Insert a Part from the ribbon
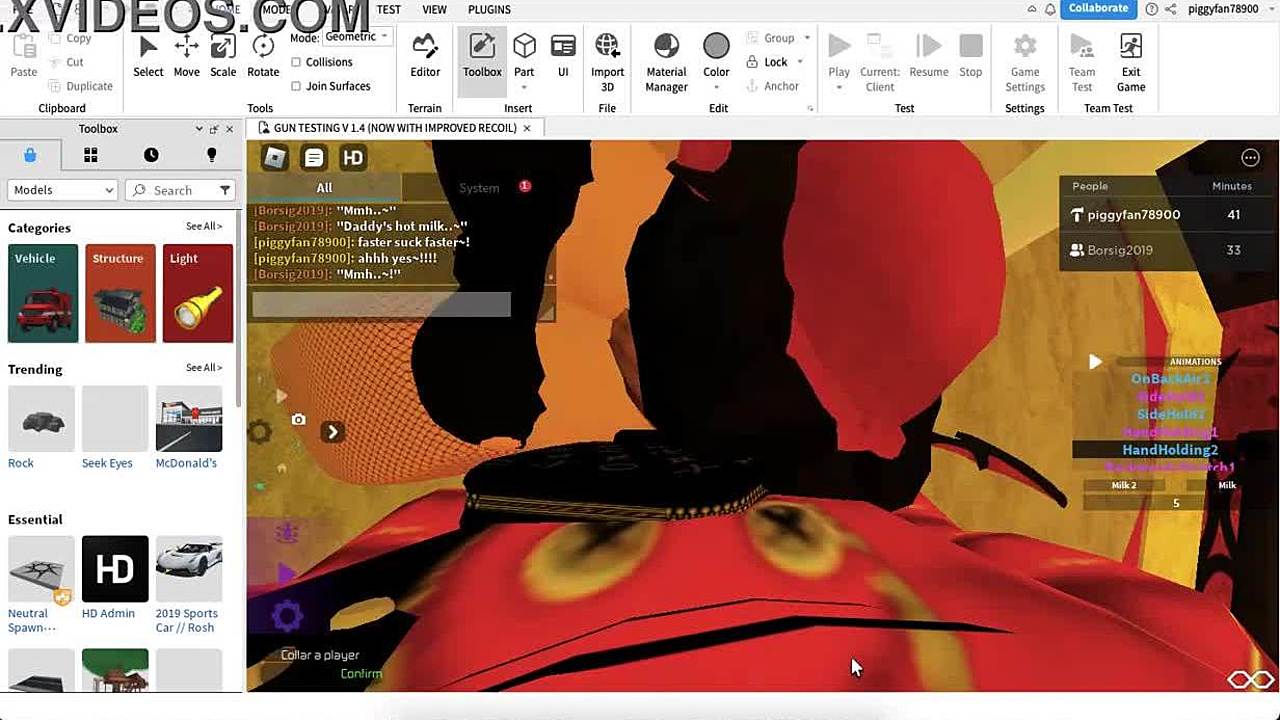 tap(524, 56)
